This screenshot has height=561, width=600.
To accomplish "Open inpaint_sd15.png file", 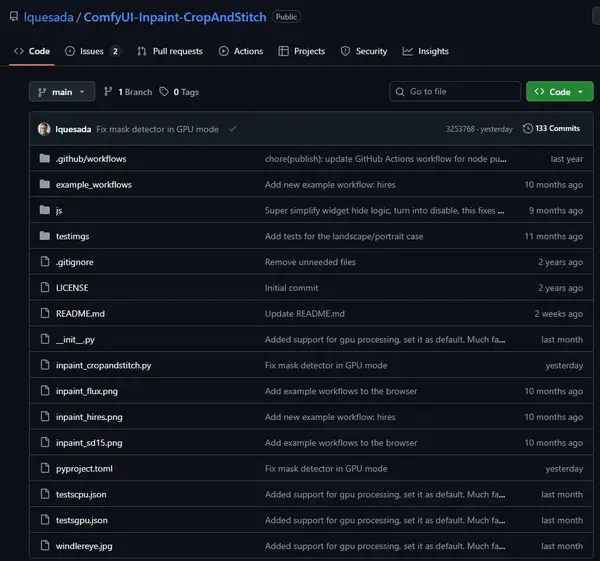I will click(x=89, y=443).
